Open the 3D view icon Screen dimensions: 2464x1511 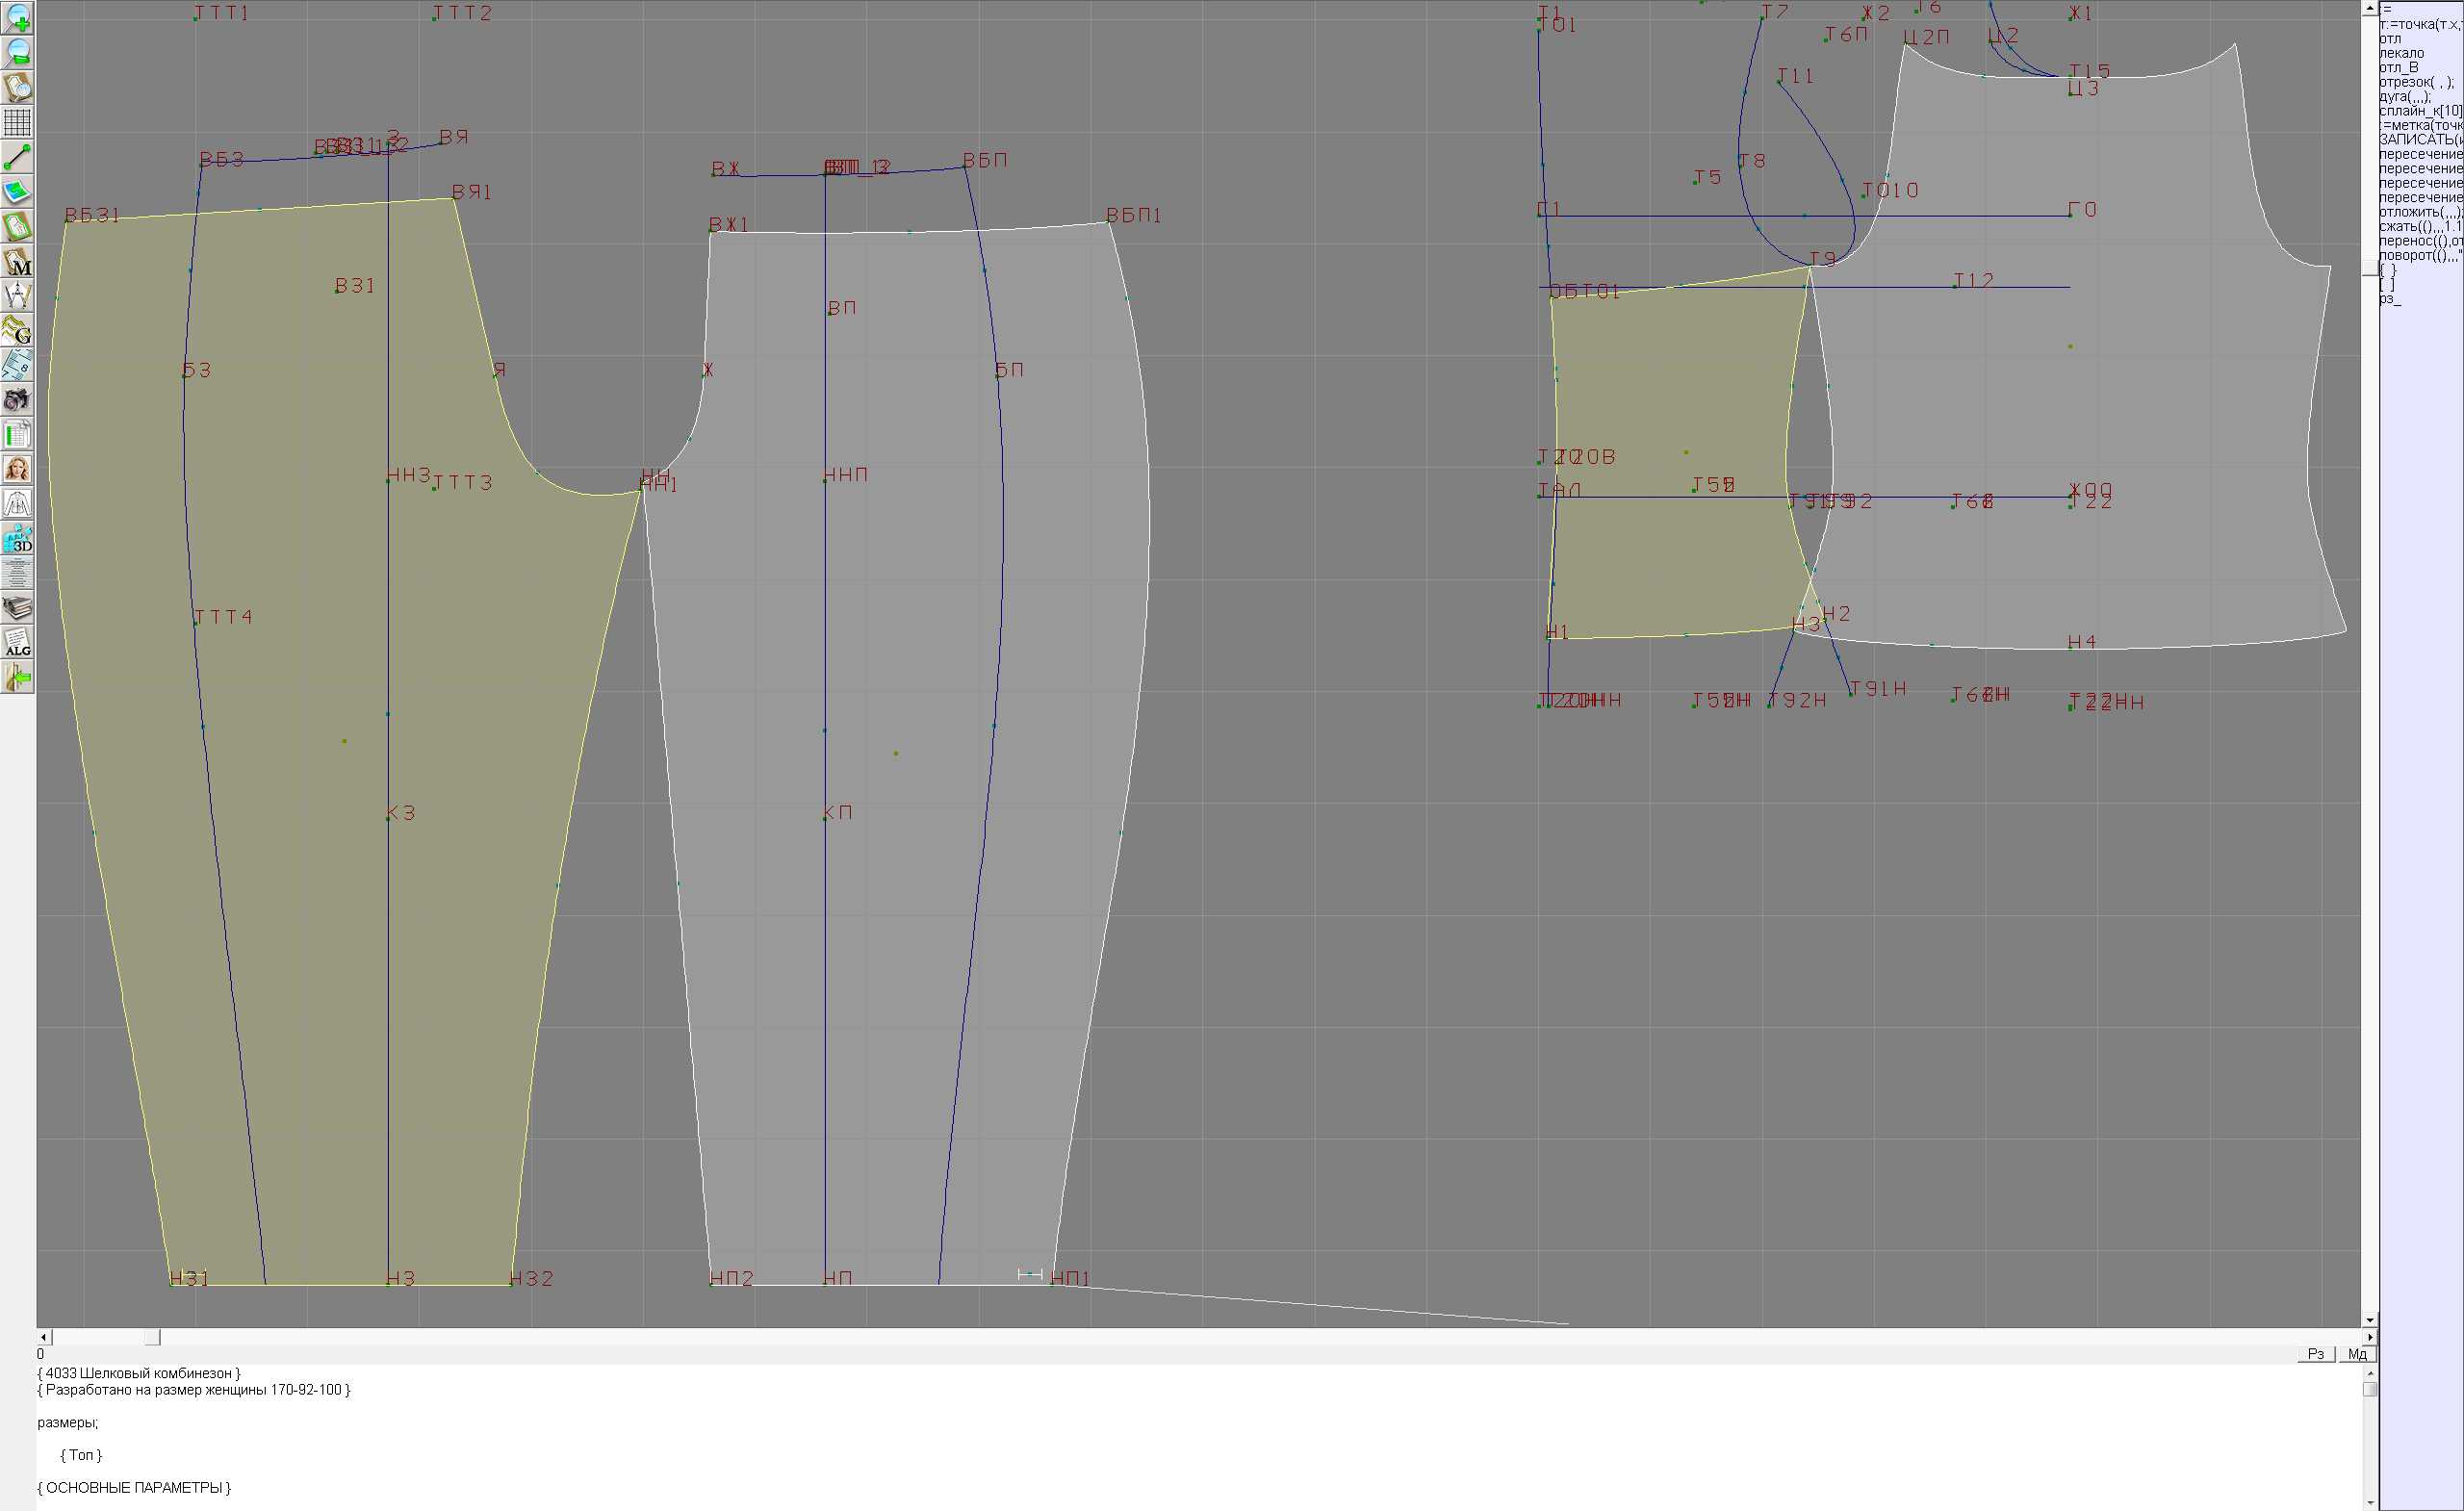[17, 539]
